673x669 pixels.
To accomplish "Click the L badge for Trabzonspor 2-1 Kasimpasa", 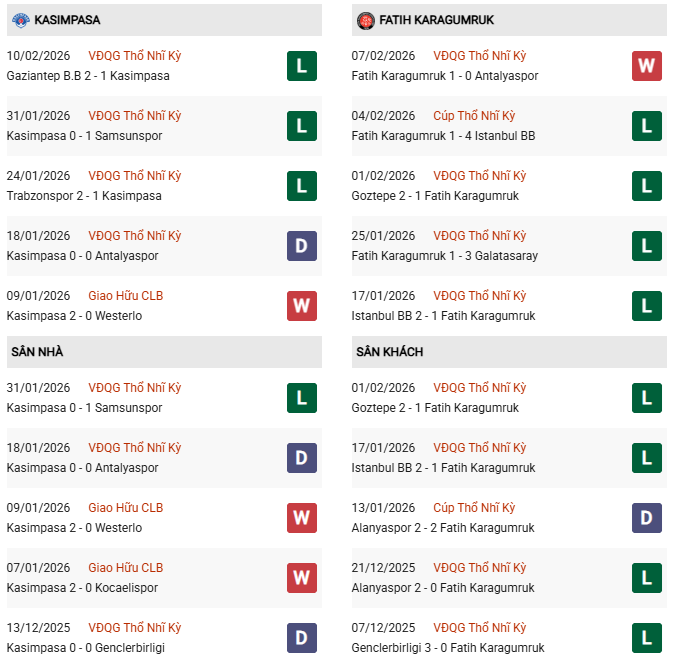I will 302,186.
